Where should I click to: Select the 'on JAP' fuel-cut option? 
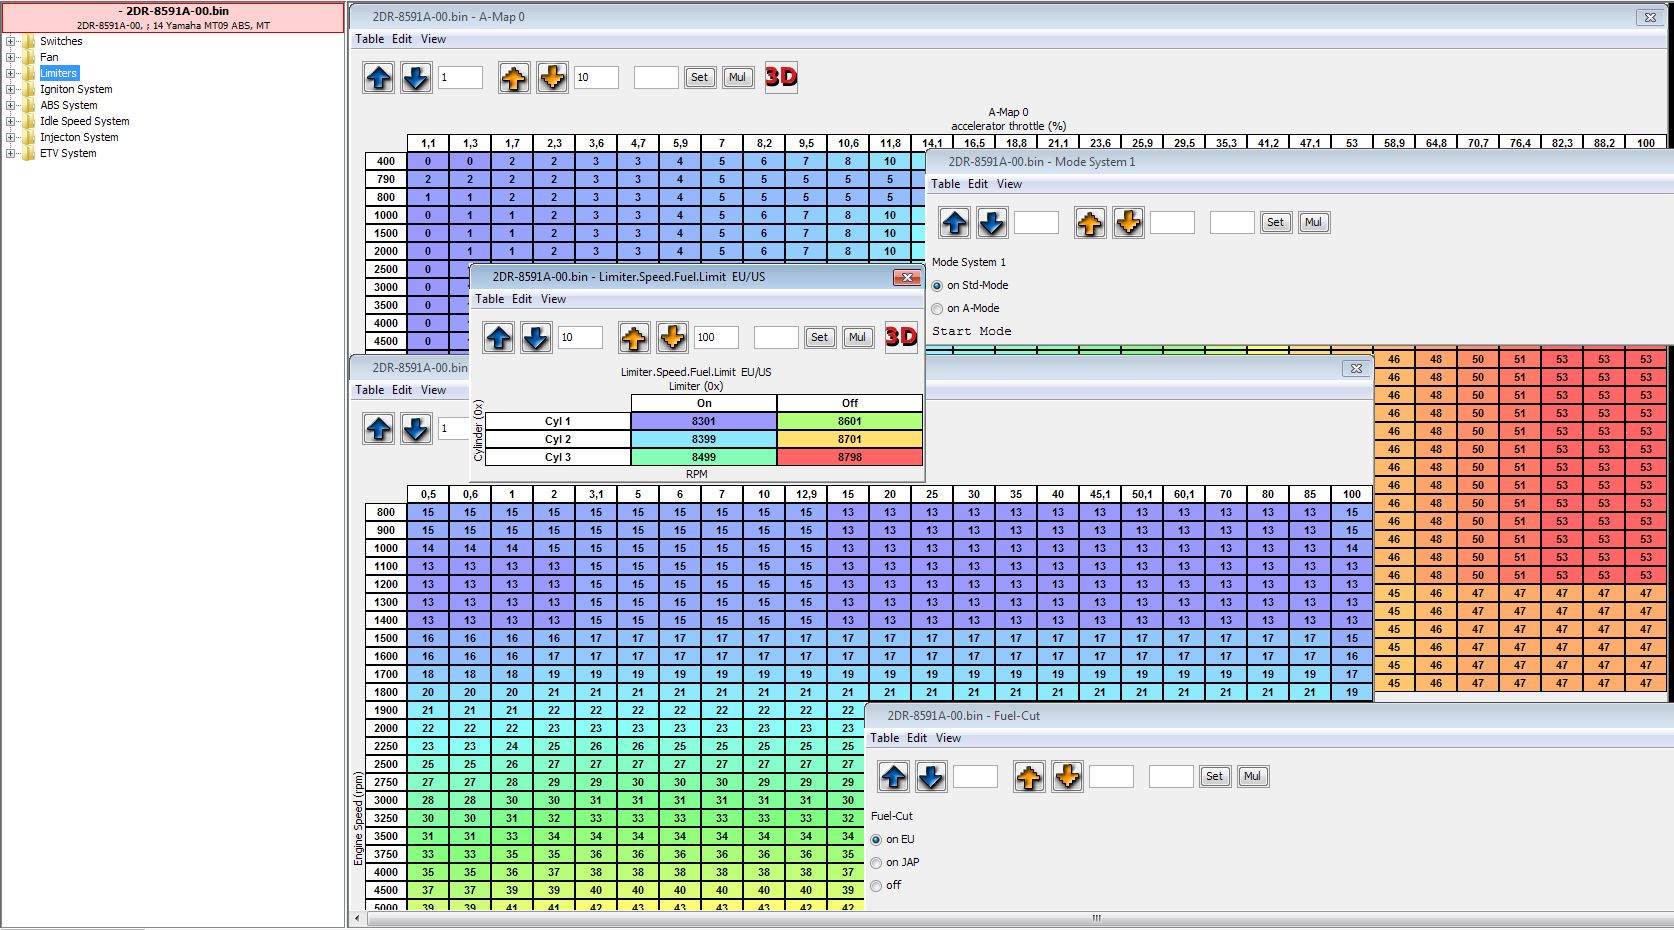coord(877,863)
